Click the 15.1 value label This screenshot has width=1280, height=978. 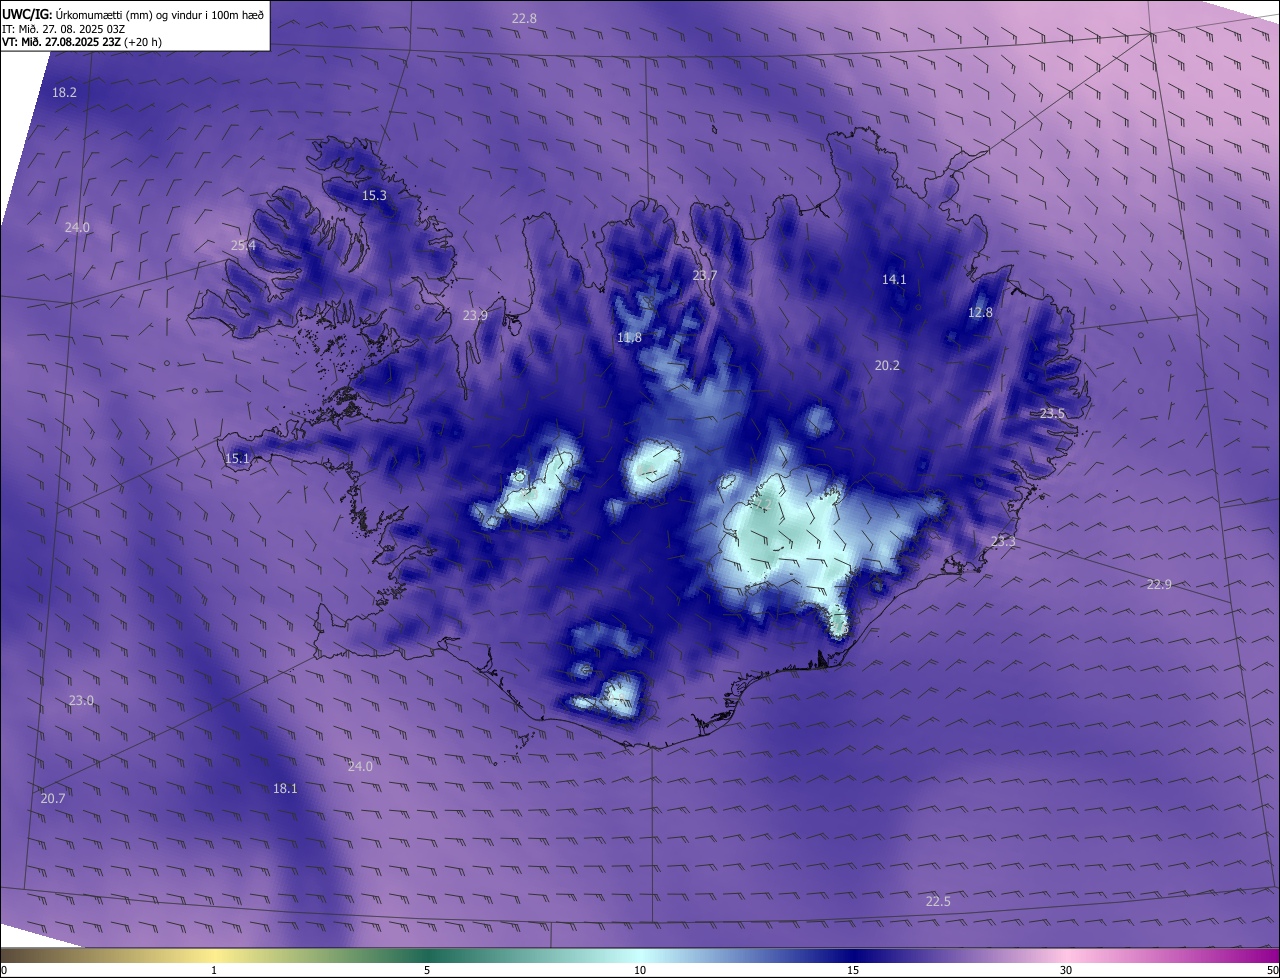pos(237,458)
